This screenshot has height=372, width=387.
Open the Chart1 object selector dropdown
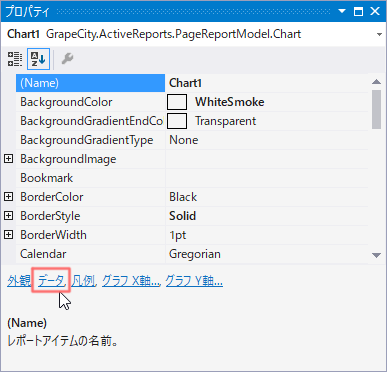379,34
